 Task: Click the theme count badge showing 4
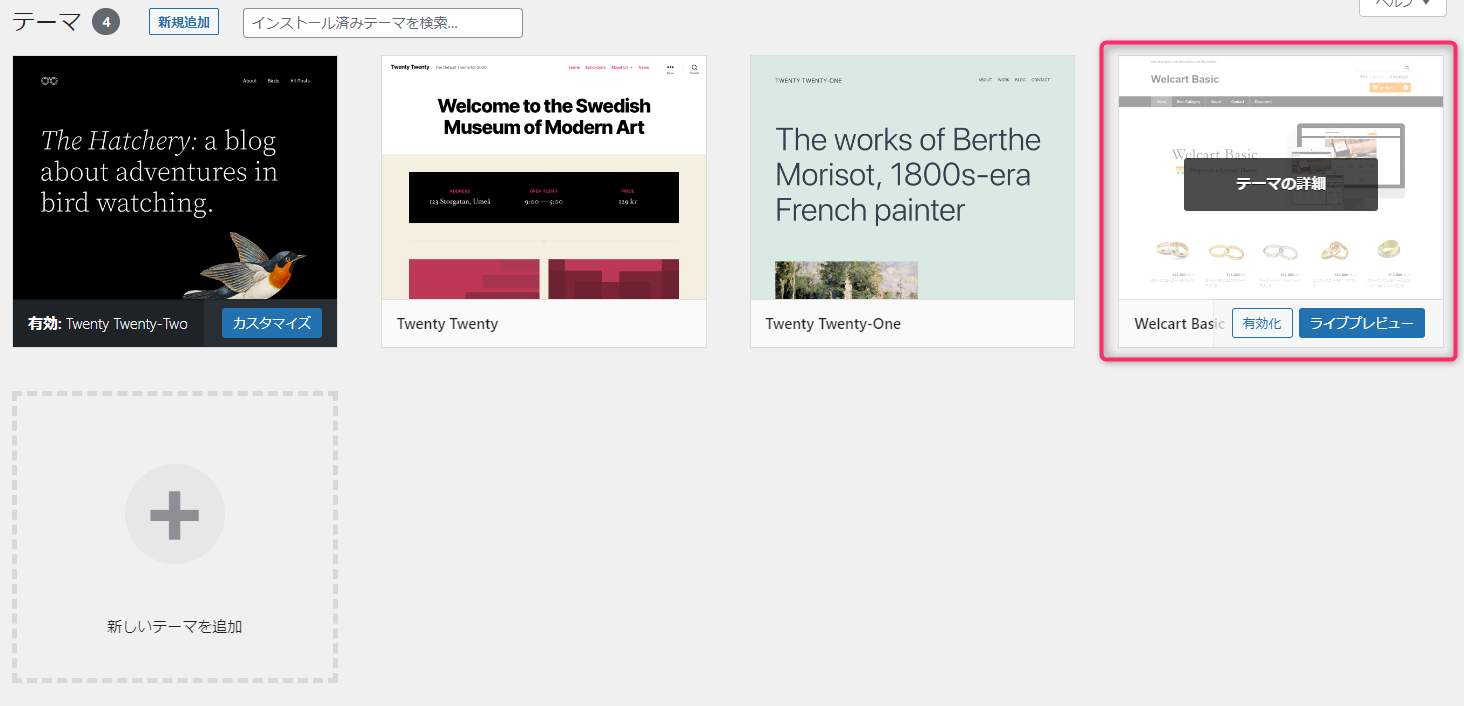[x=106, y=22]
